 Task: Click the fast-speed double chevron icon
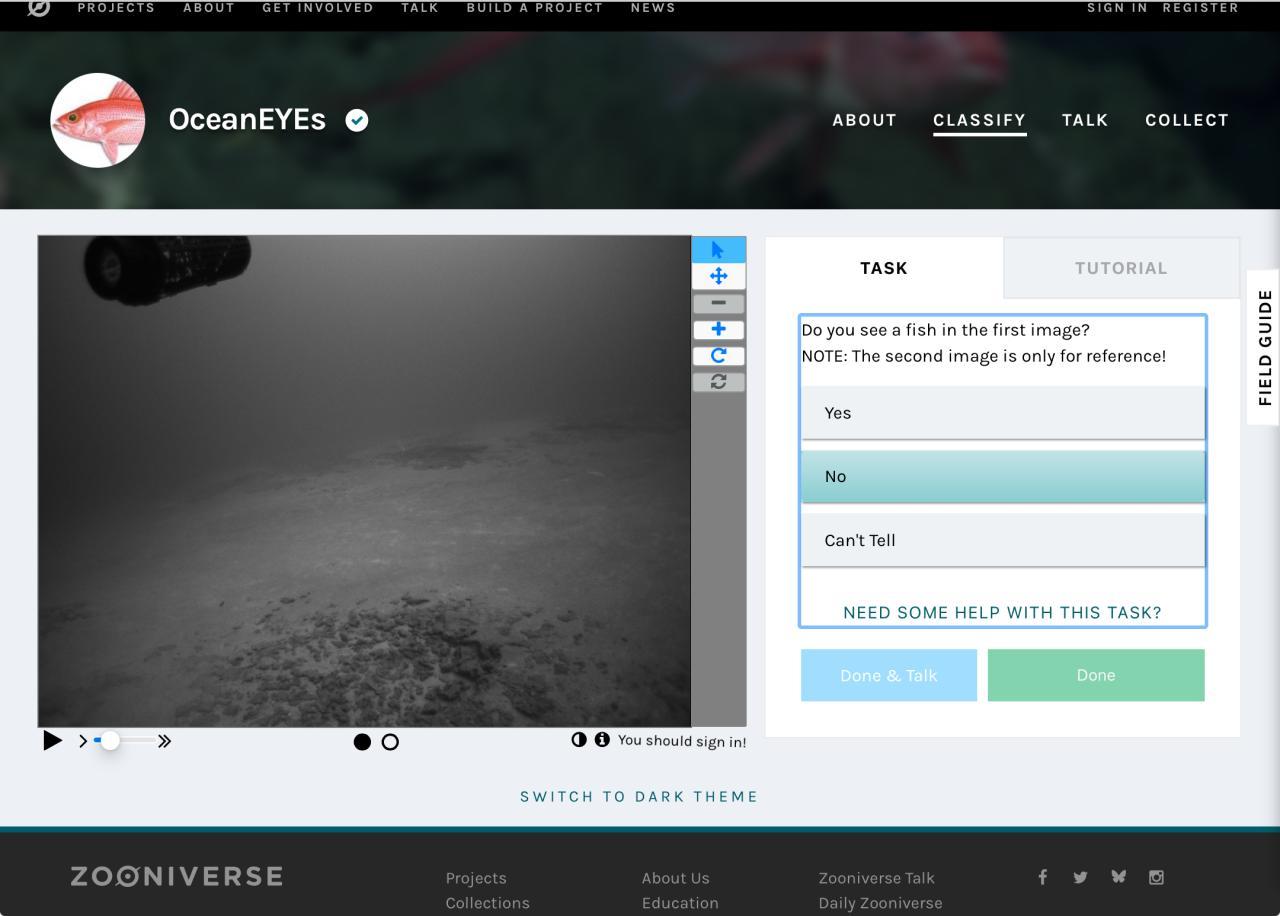[x=165, y=741]
